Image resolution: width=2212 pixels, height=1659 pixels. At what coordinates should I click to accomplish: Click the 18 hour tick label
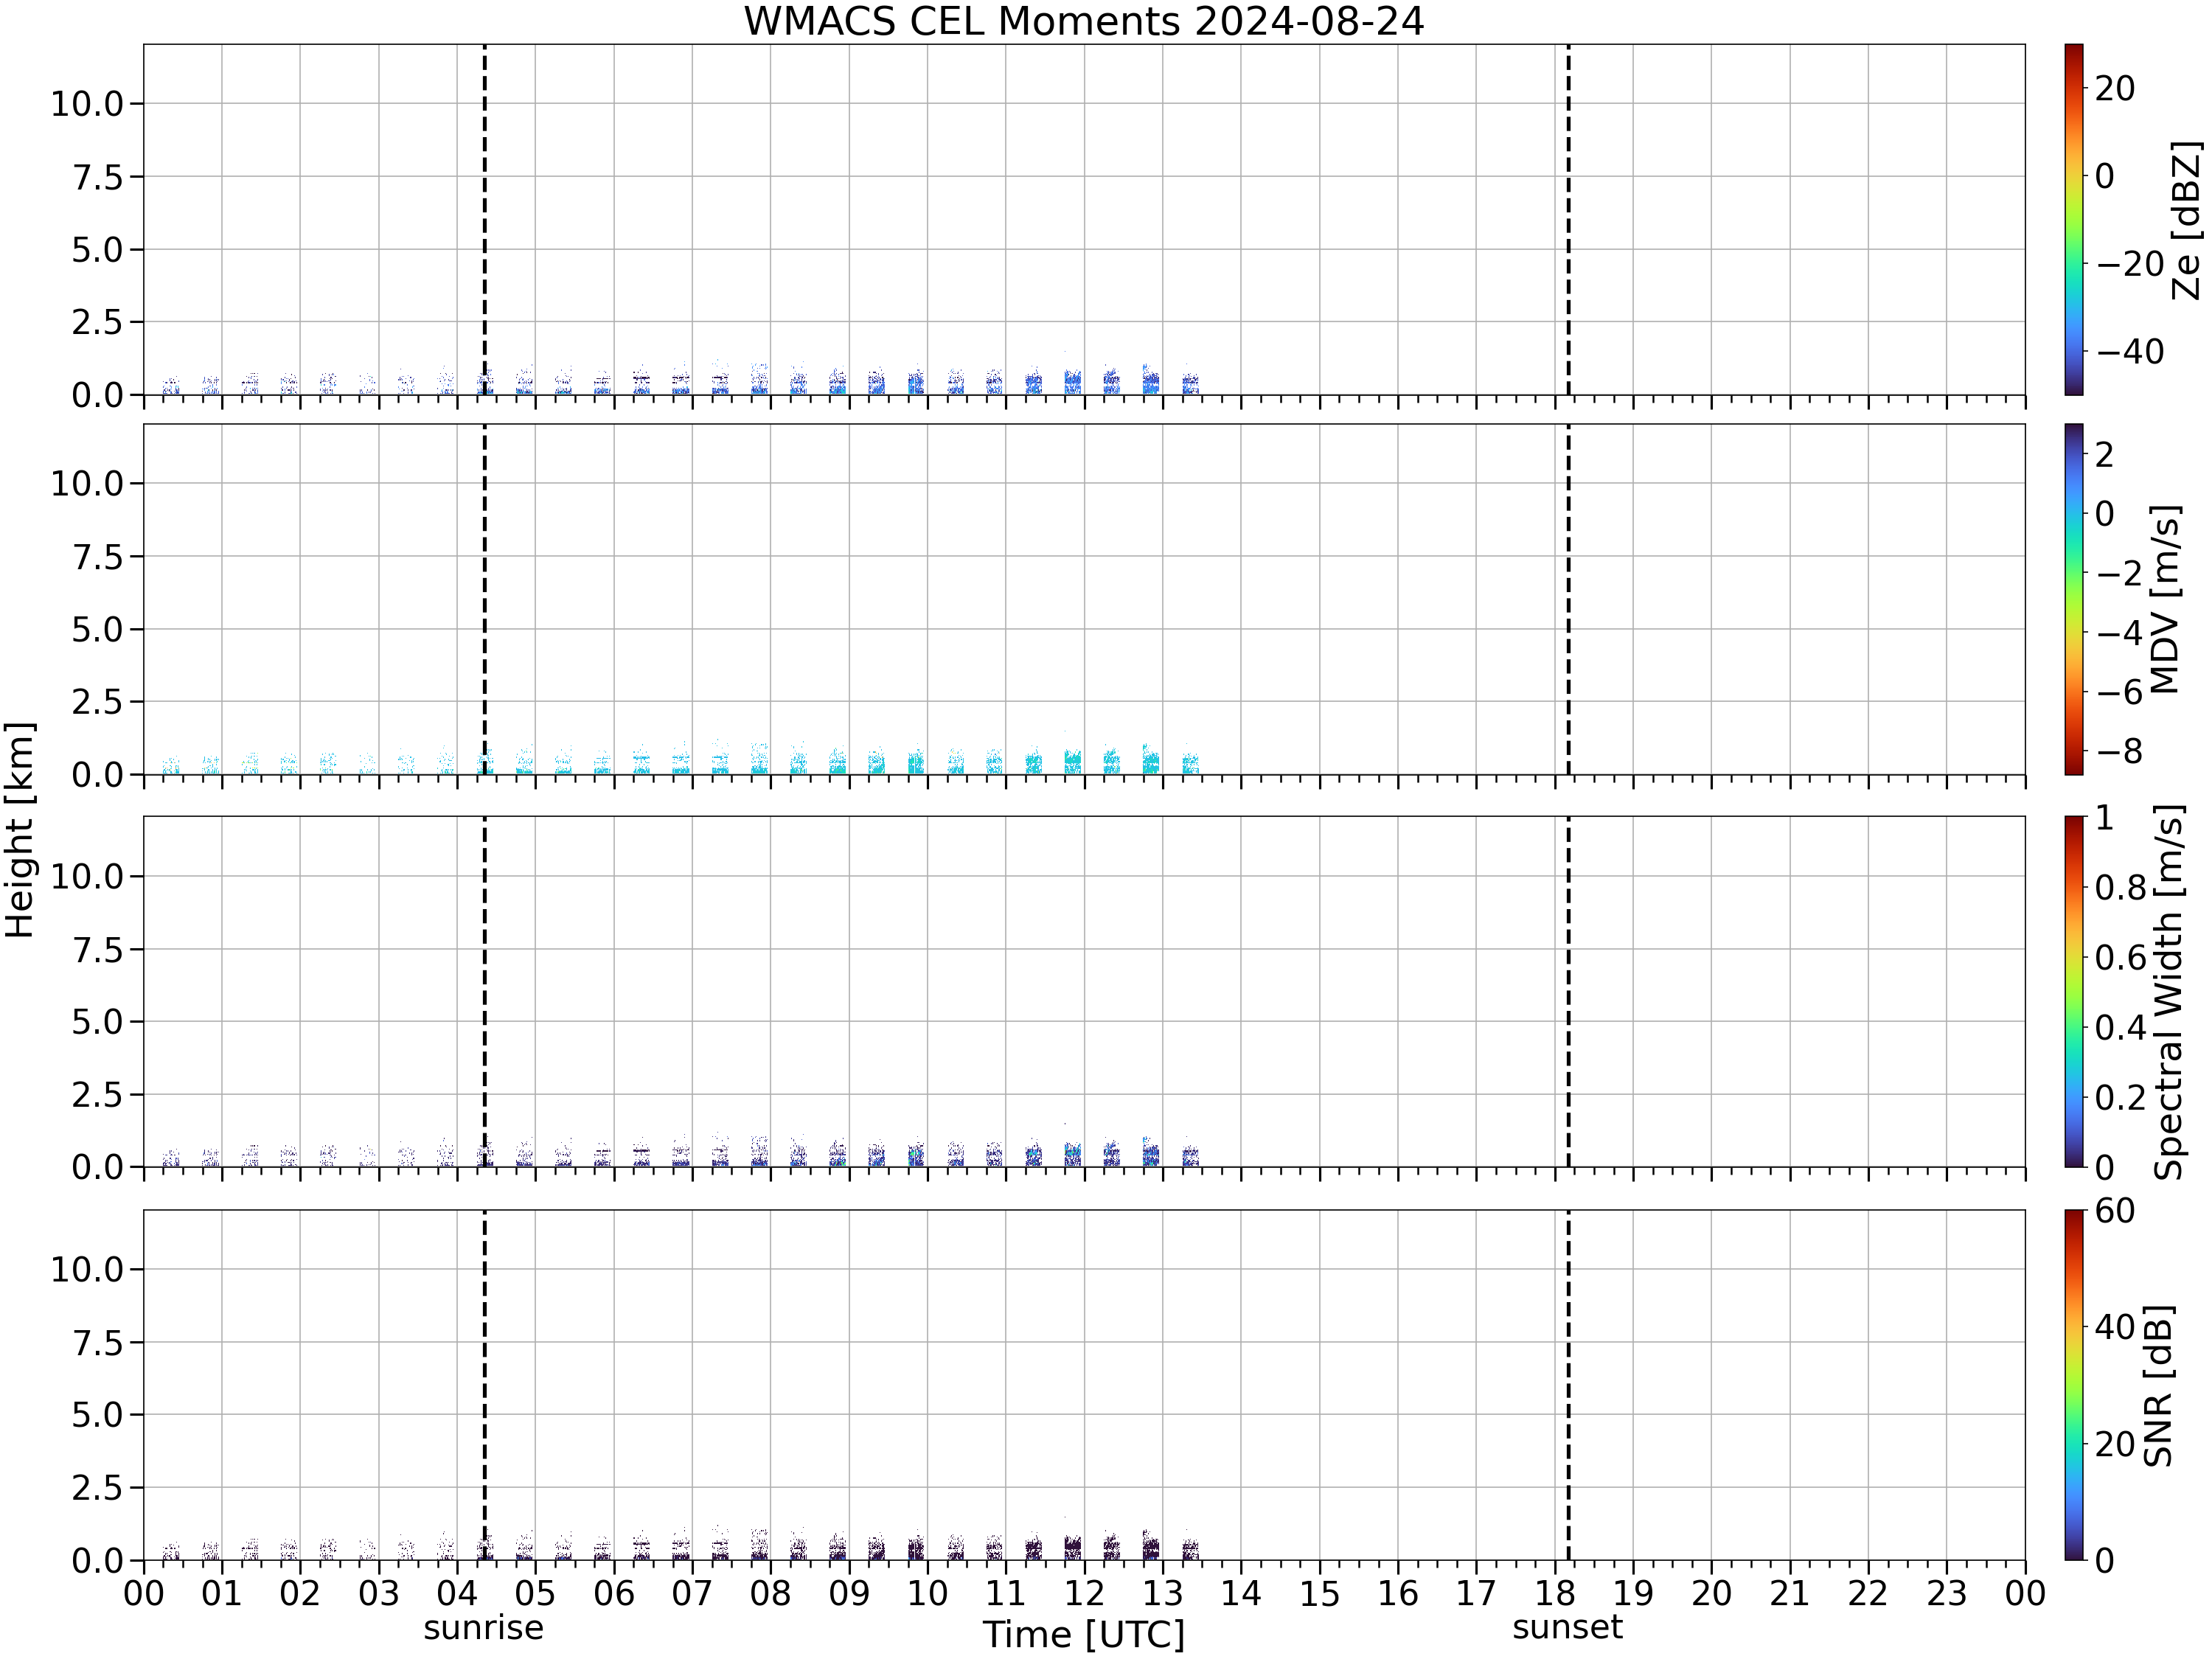tap(1554, 1592)
